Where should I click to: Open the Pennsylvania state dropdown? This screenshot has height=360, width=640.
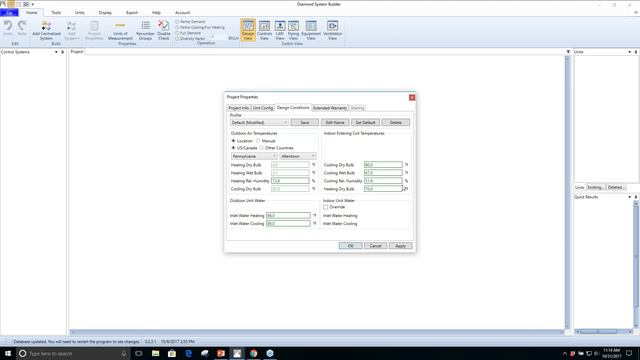coord(254,156)
